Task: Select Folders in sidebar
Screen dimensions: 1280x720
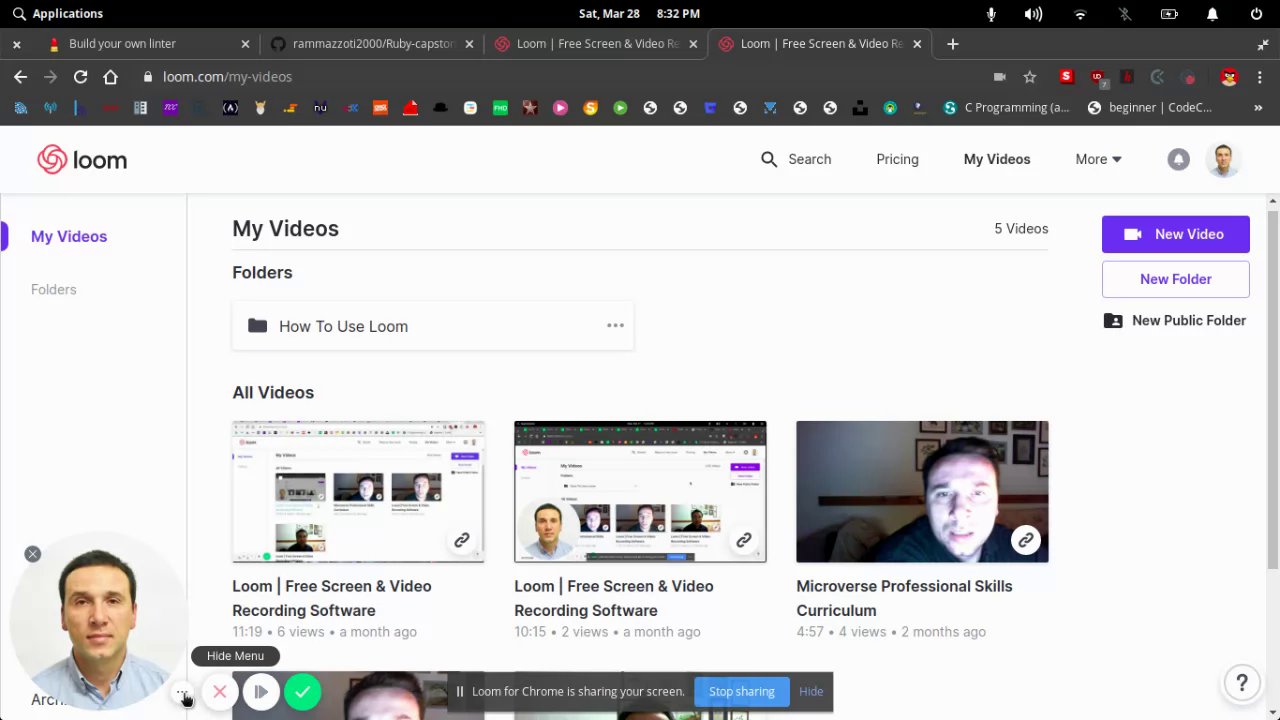Action: 54,289
